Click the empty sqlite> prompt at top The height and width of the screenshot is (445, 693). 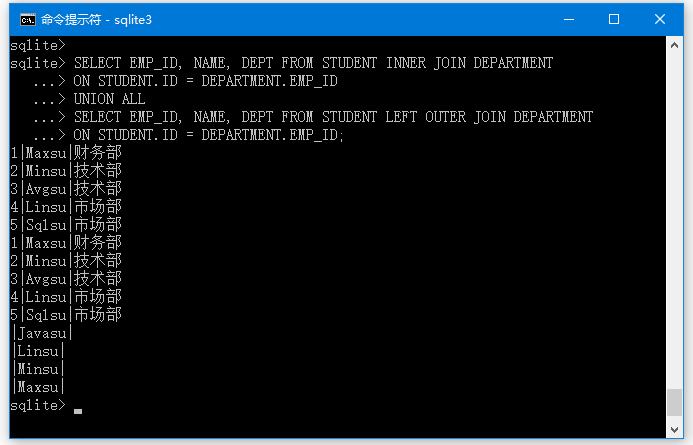[x=38, y=45]
